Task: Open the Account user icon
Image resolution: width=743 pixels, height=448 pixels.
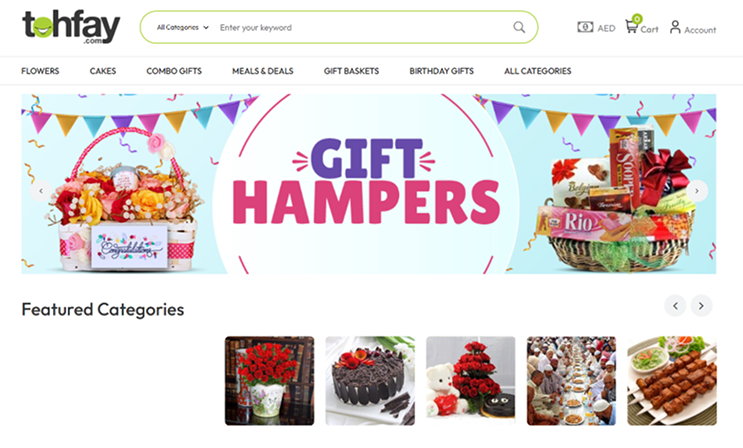Action: 675,27
